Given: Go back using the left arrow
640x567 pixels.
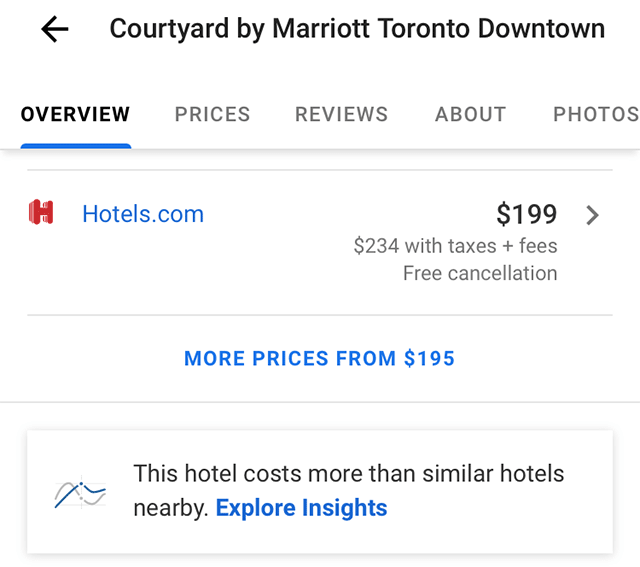Looking at the screenshot, I should (x=55, y=29).
